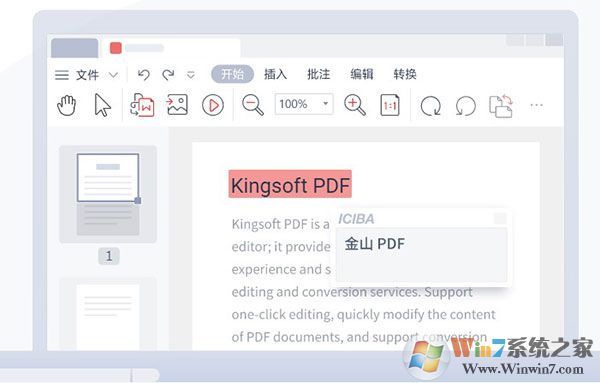Viewport: 600px width, 383px height.
Task: Switch to the 编辑 tab
Action: coord(362,74)
